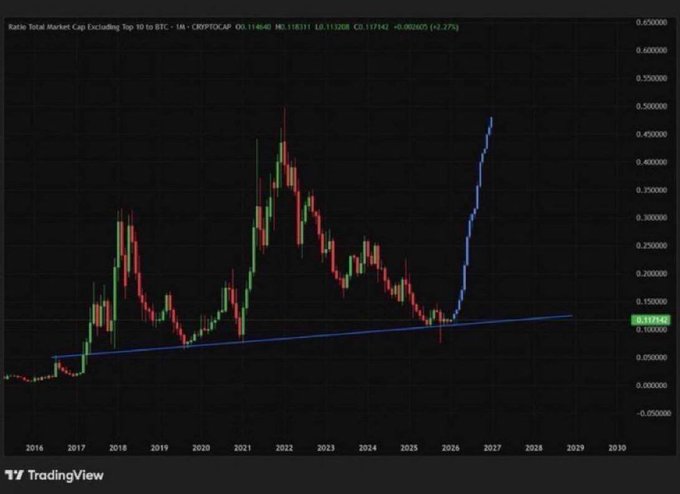
Task: Click price axis label 0.300000
Action: click(x=651, y=218)
